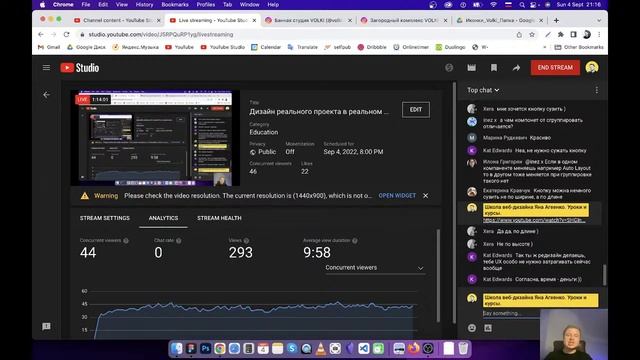This screenshot has height=360, width=640.
Task: Open a new Chrome tab
Action: pyautogui.click(x=556, y=20)
